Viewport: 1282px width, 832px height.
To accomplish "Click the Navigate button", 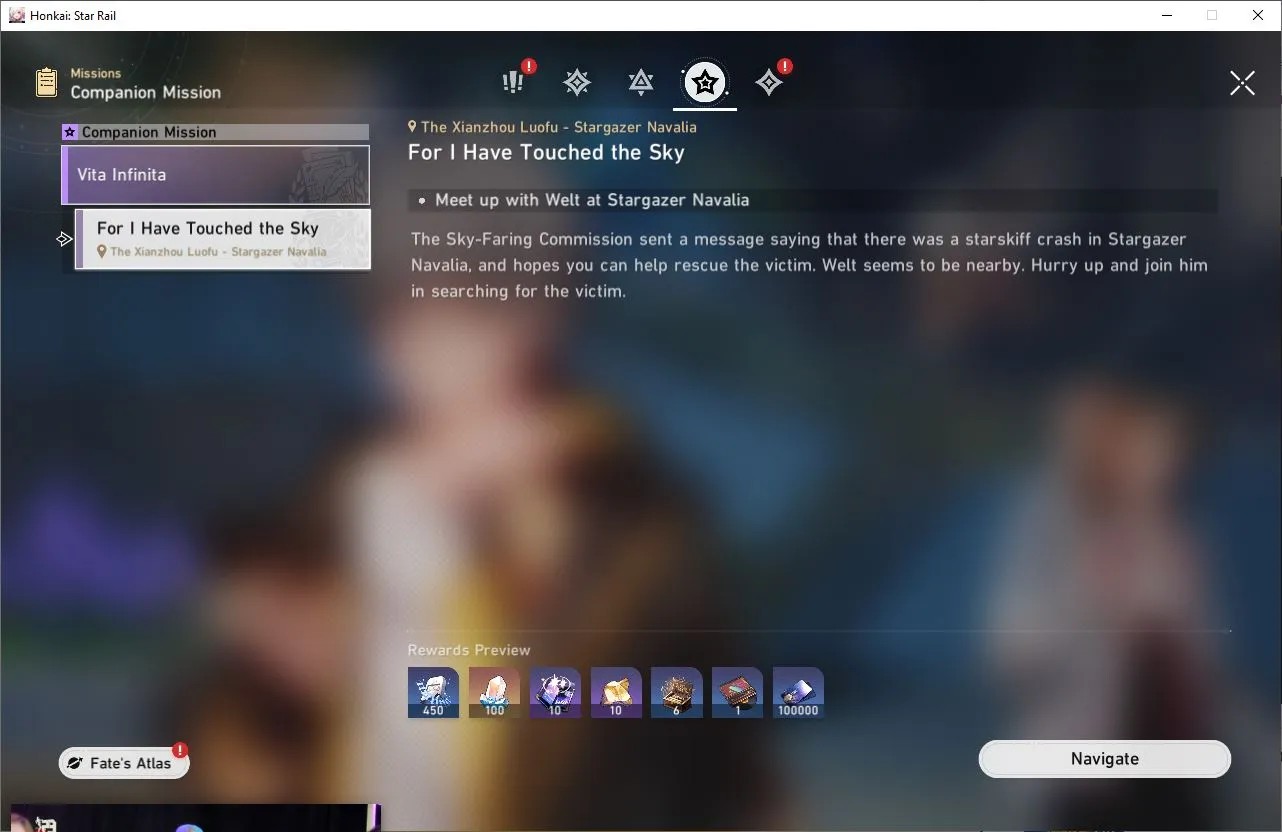I will point(1104,759).
